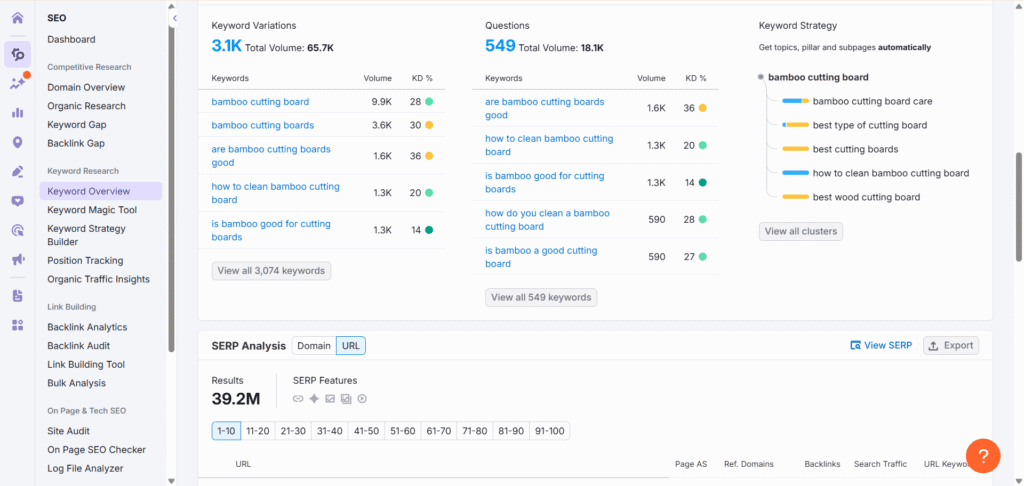Open the bar chart Traffic icon
Image resolution: width=1024 pixels, height=486 pixels.
[18, 112]
